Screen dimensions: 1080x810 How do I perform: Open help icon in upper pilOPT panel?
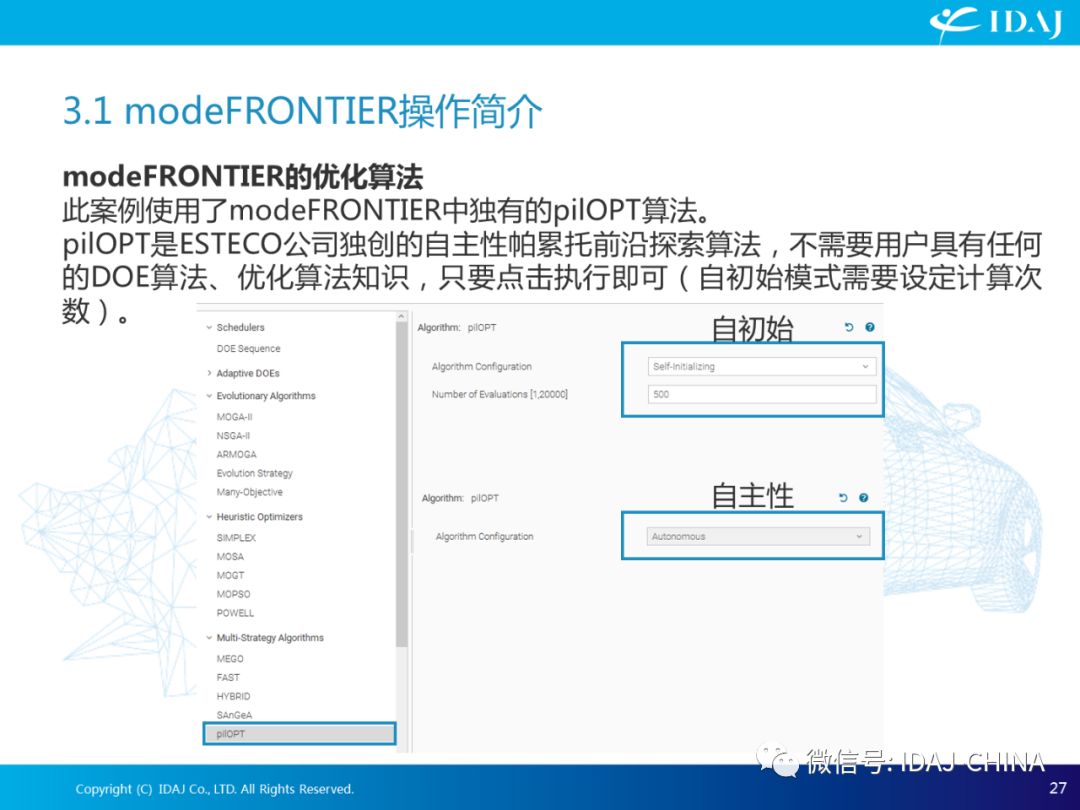870,327
